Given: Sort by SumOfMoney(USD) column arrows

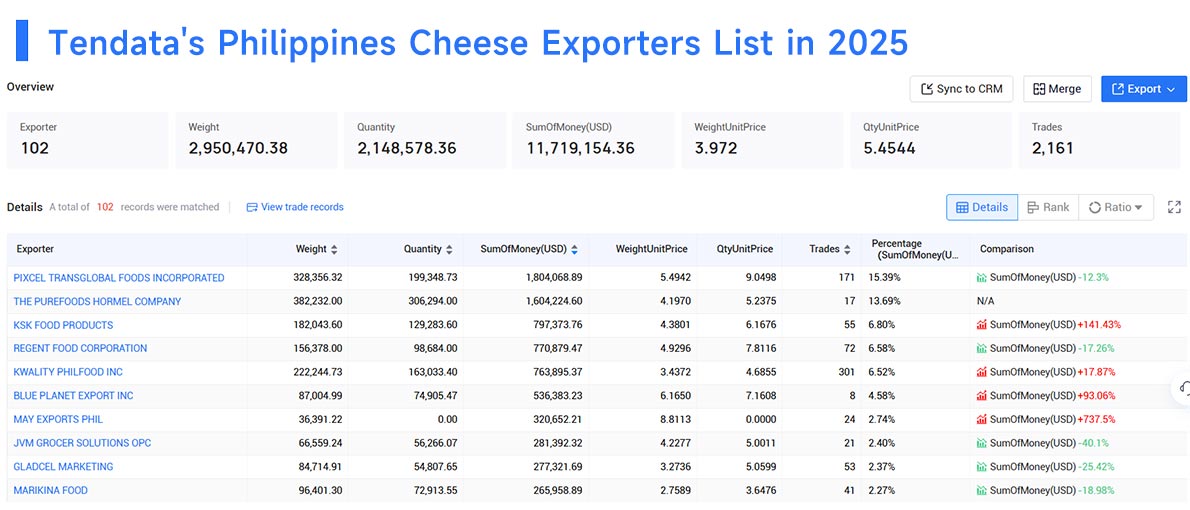Looking at the screenshot, I should tap(575, 249).
